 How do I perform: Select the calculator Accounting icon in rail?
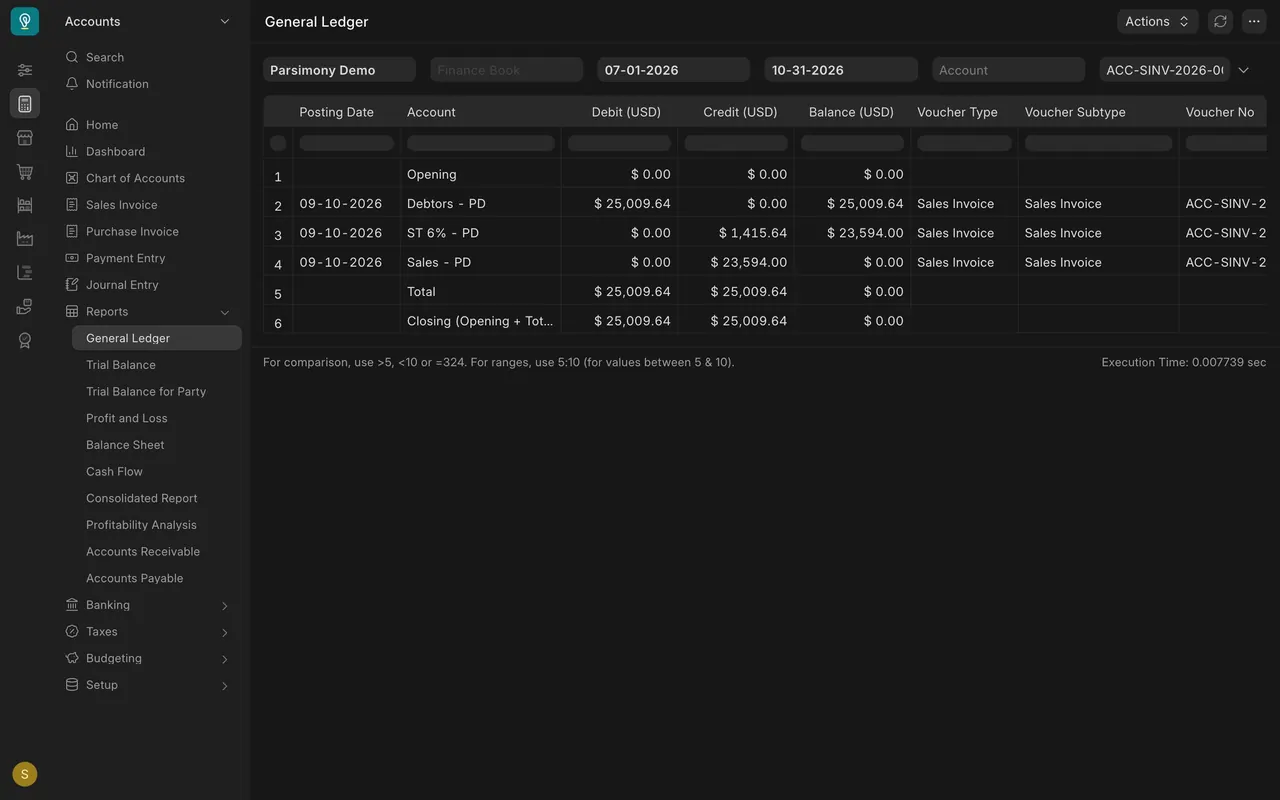pos(25,103)
